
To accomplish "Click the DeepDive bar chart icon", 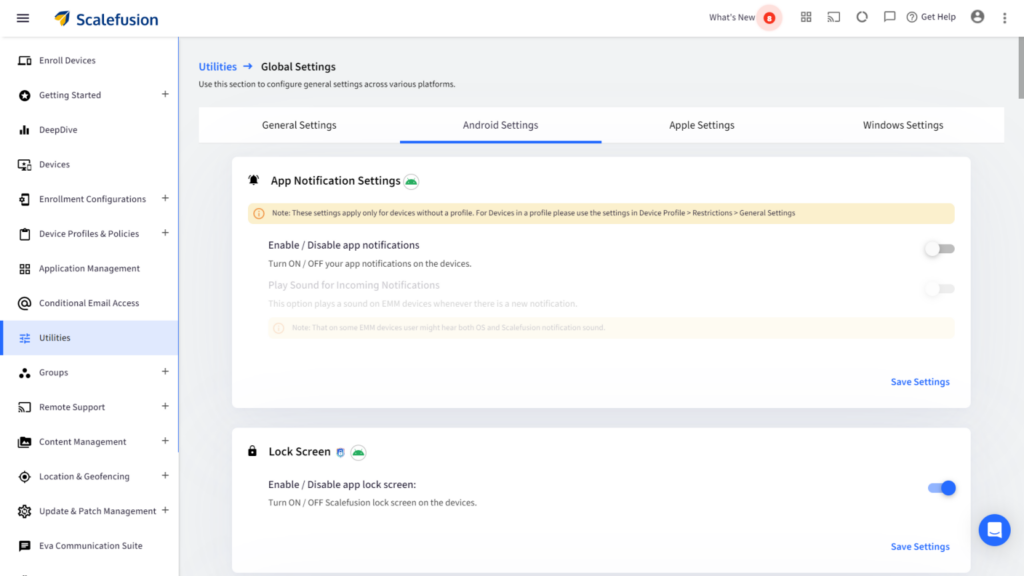I will (x=24, y=130).
